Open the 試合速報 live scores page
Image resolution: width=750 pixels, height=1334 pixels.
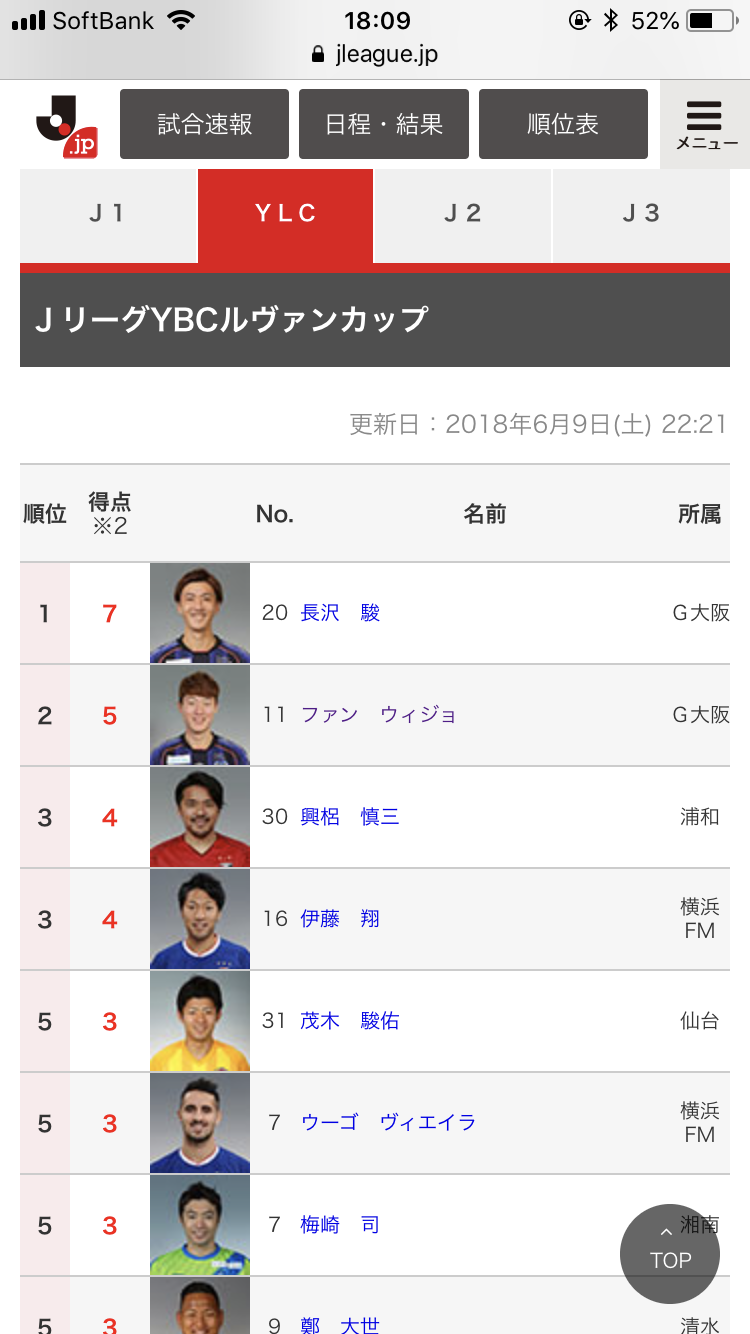[205, 124]
